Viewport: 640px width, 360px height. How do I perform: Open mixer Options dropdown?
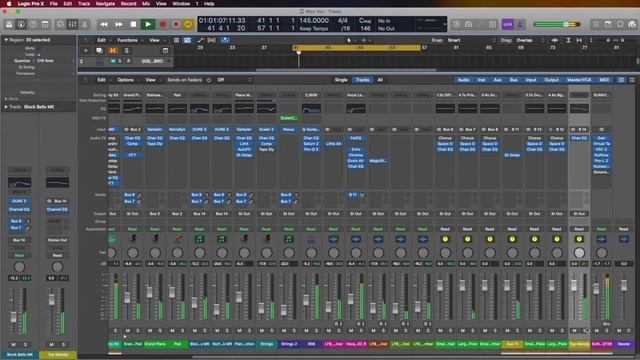(128, 80)
